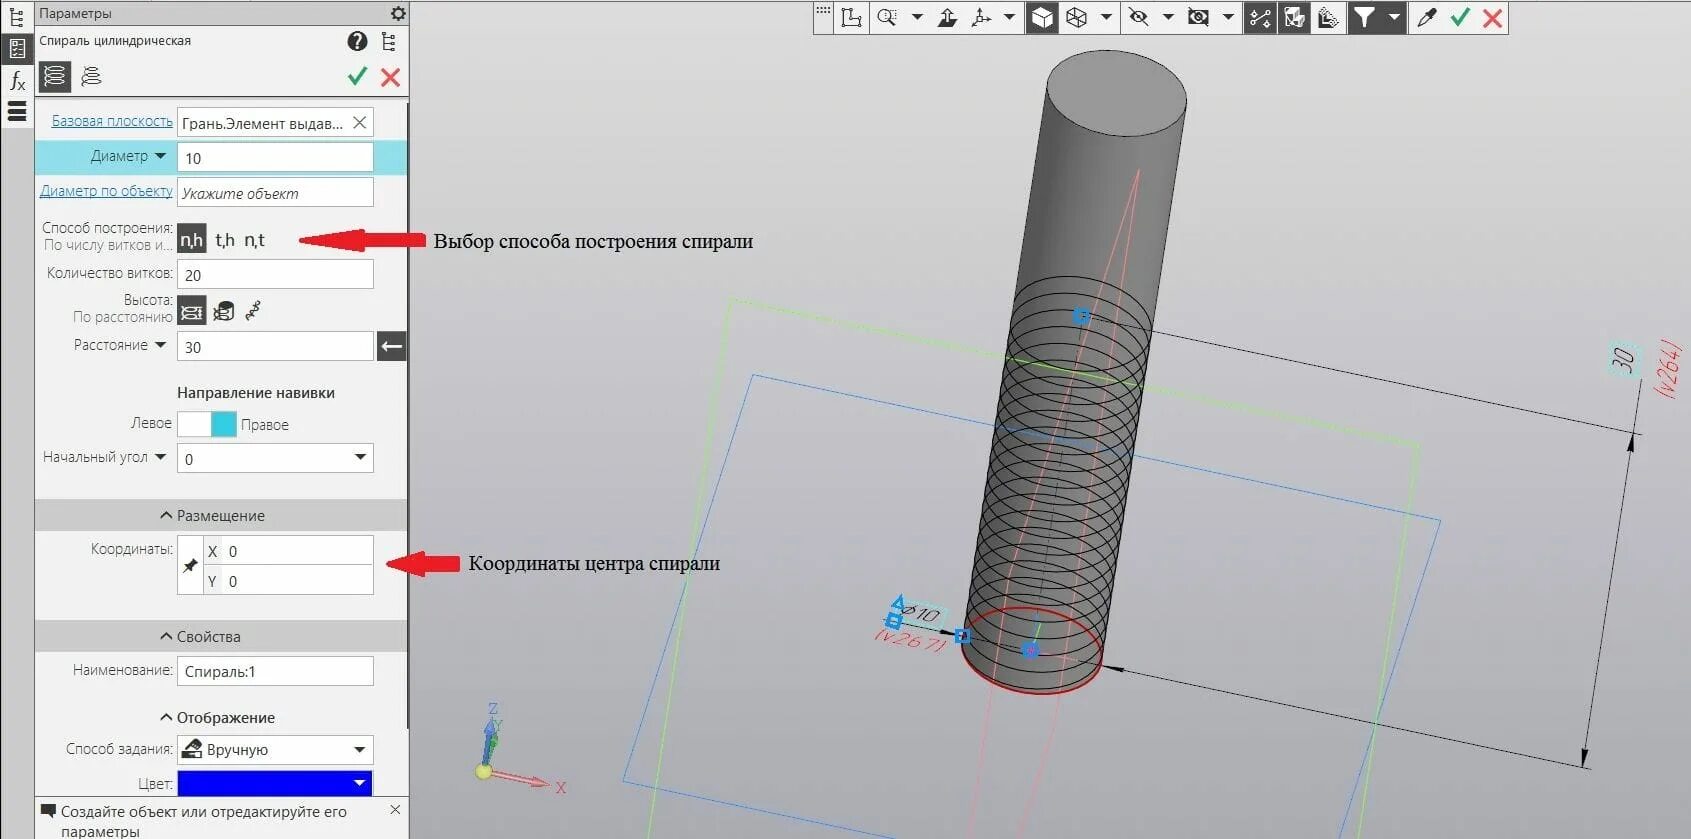
Task: Open the stacked-lines sidebar tab
Action: click(x=16, y=111)
